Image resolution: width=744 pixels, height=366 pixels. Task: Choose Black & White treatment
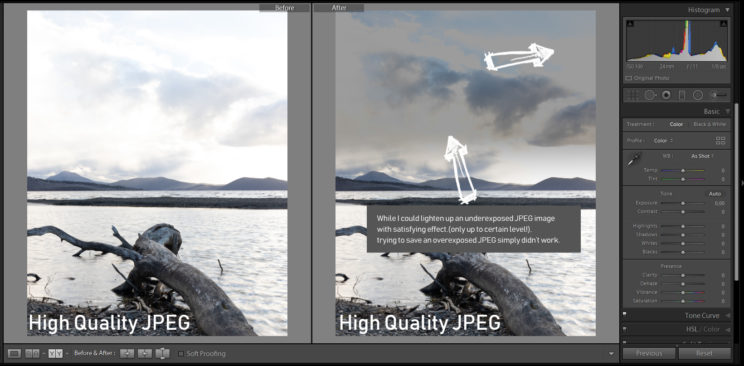[x=709, y=124]
